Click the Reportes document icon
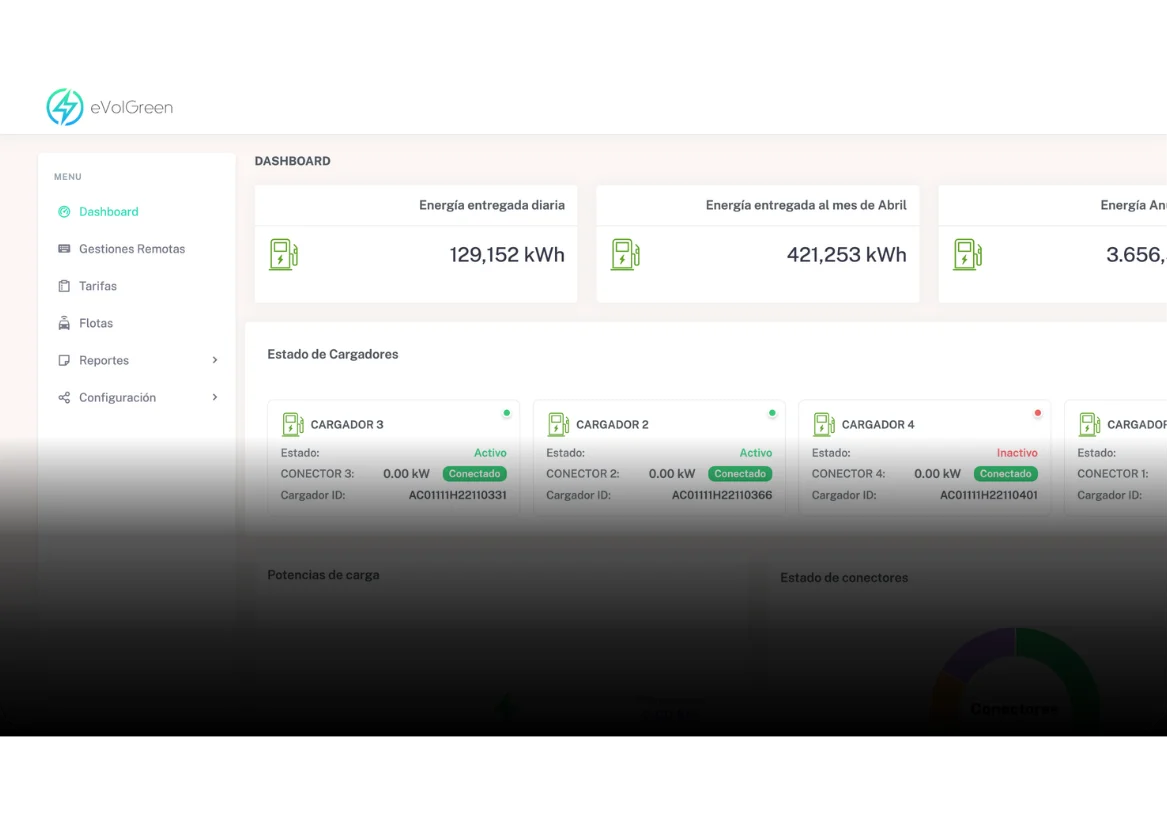Image resolution: width=1167 pixels, height=817 pixels. click(x=64, y=360)
